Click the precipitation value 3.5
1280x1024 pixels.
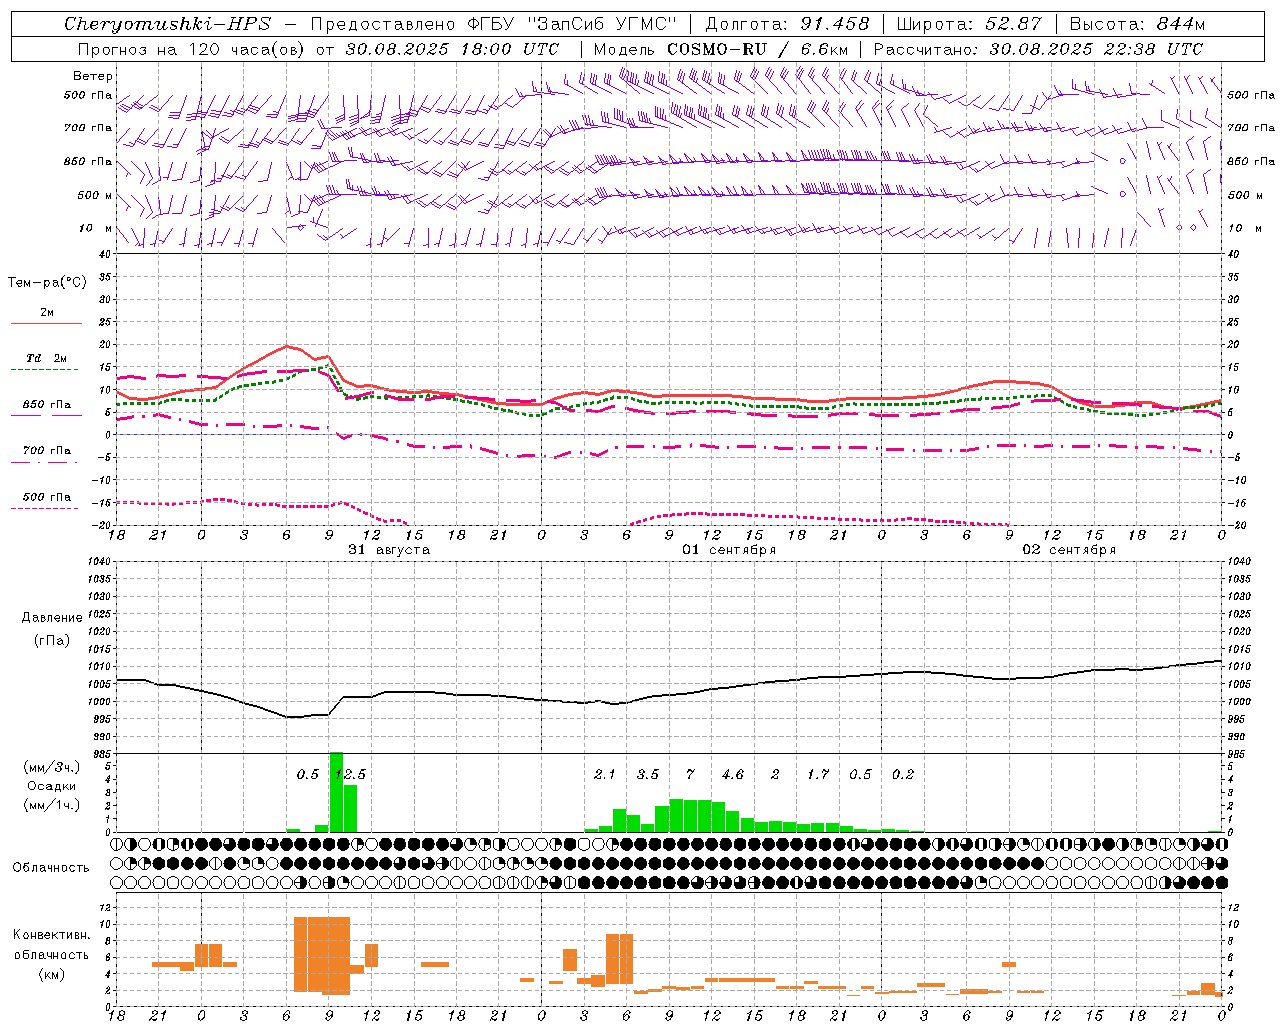[x=648, y=774]
